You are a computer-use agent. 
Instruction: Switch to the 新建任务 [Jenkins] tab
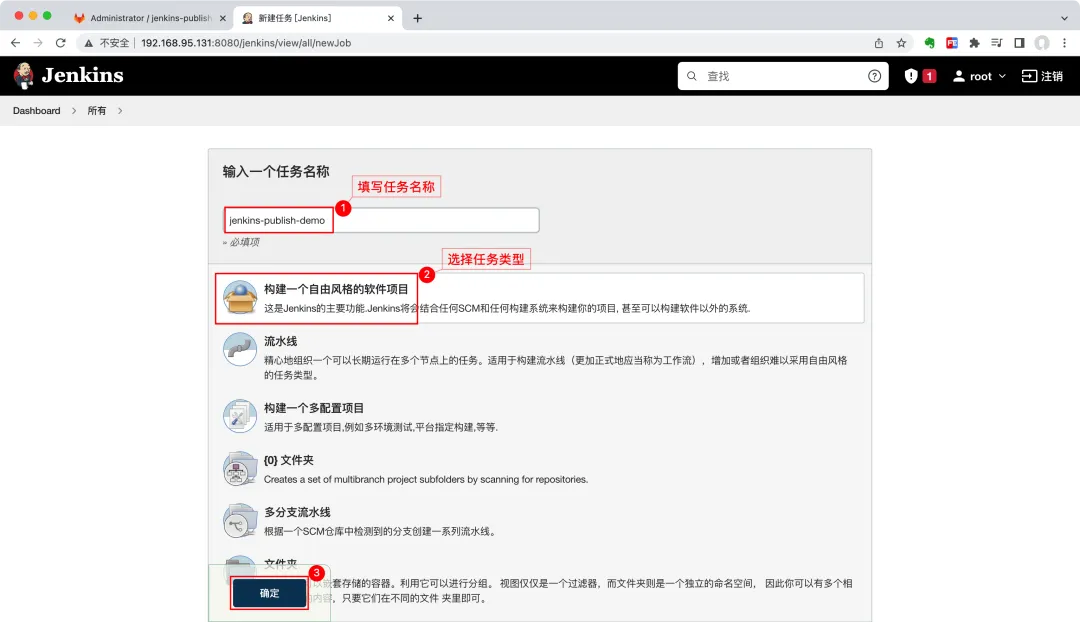[x=317, y=18]
